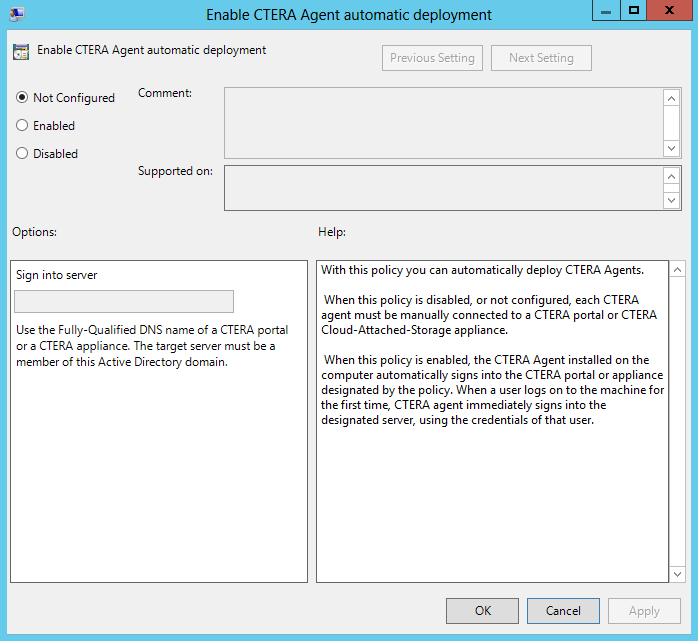Click the policy icon beside the setting title
The image size is (698, 641).
(21, 51)
